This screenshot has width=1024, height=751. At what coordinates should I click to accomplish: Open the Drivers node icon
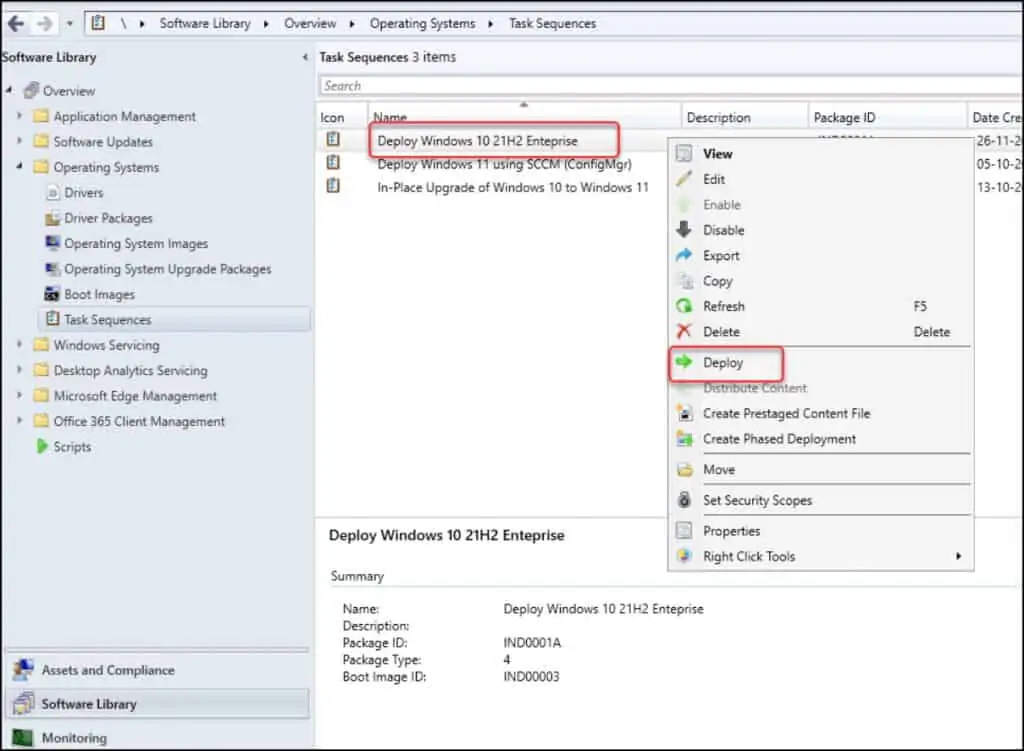pyautogui.click(x=52, y=193)
